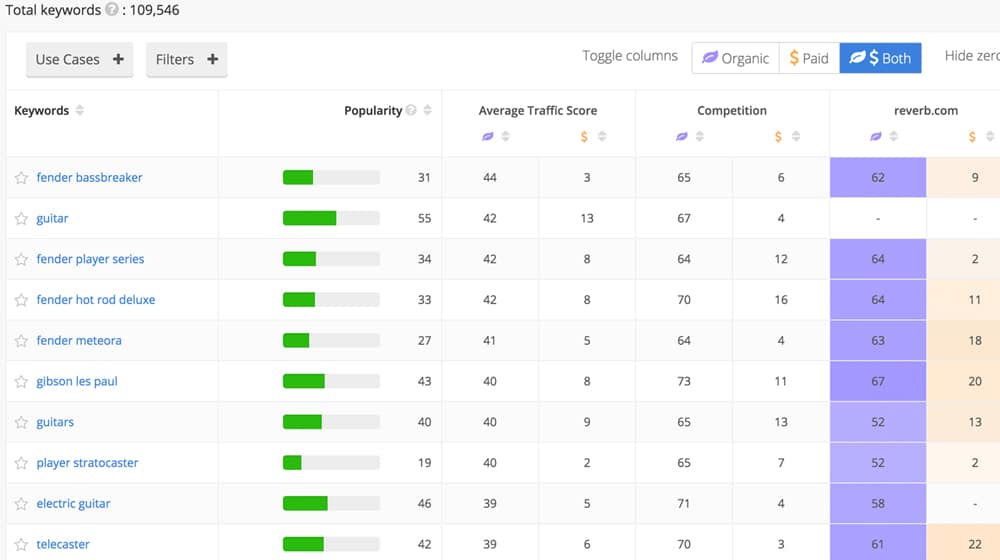Click the Competition column header
The height and width of the screenshot is (560, 1000).
(732, 110)
